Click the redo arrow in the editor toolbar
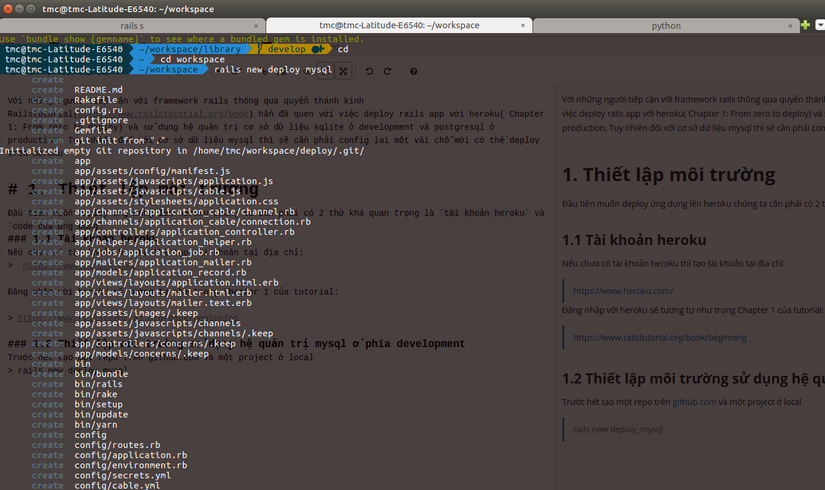The height and width of the screenshot is (490, 825). (387, 71)
